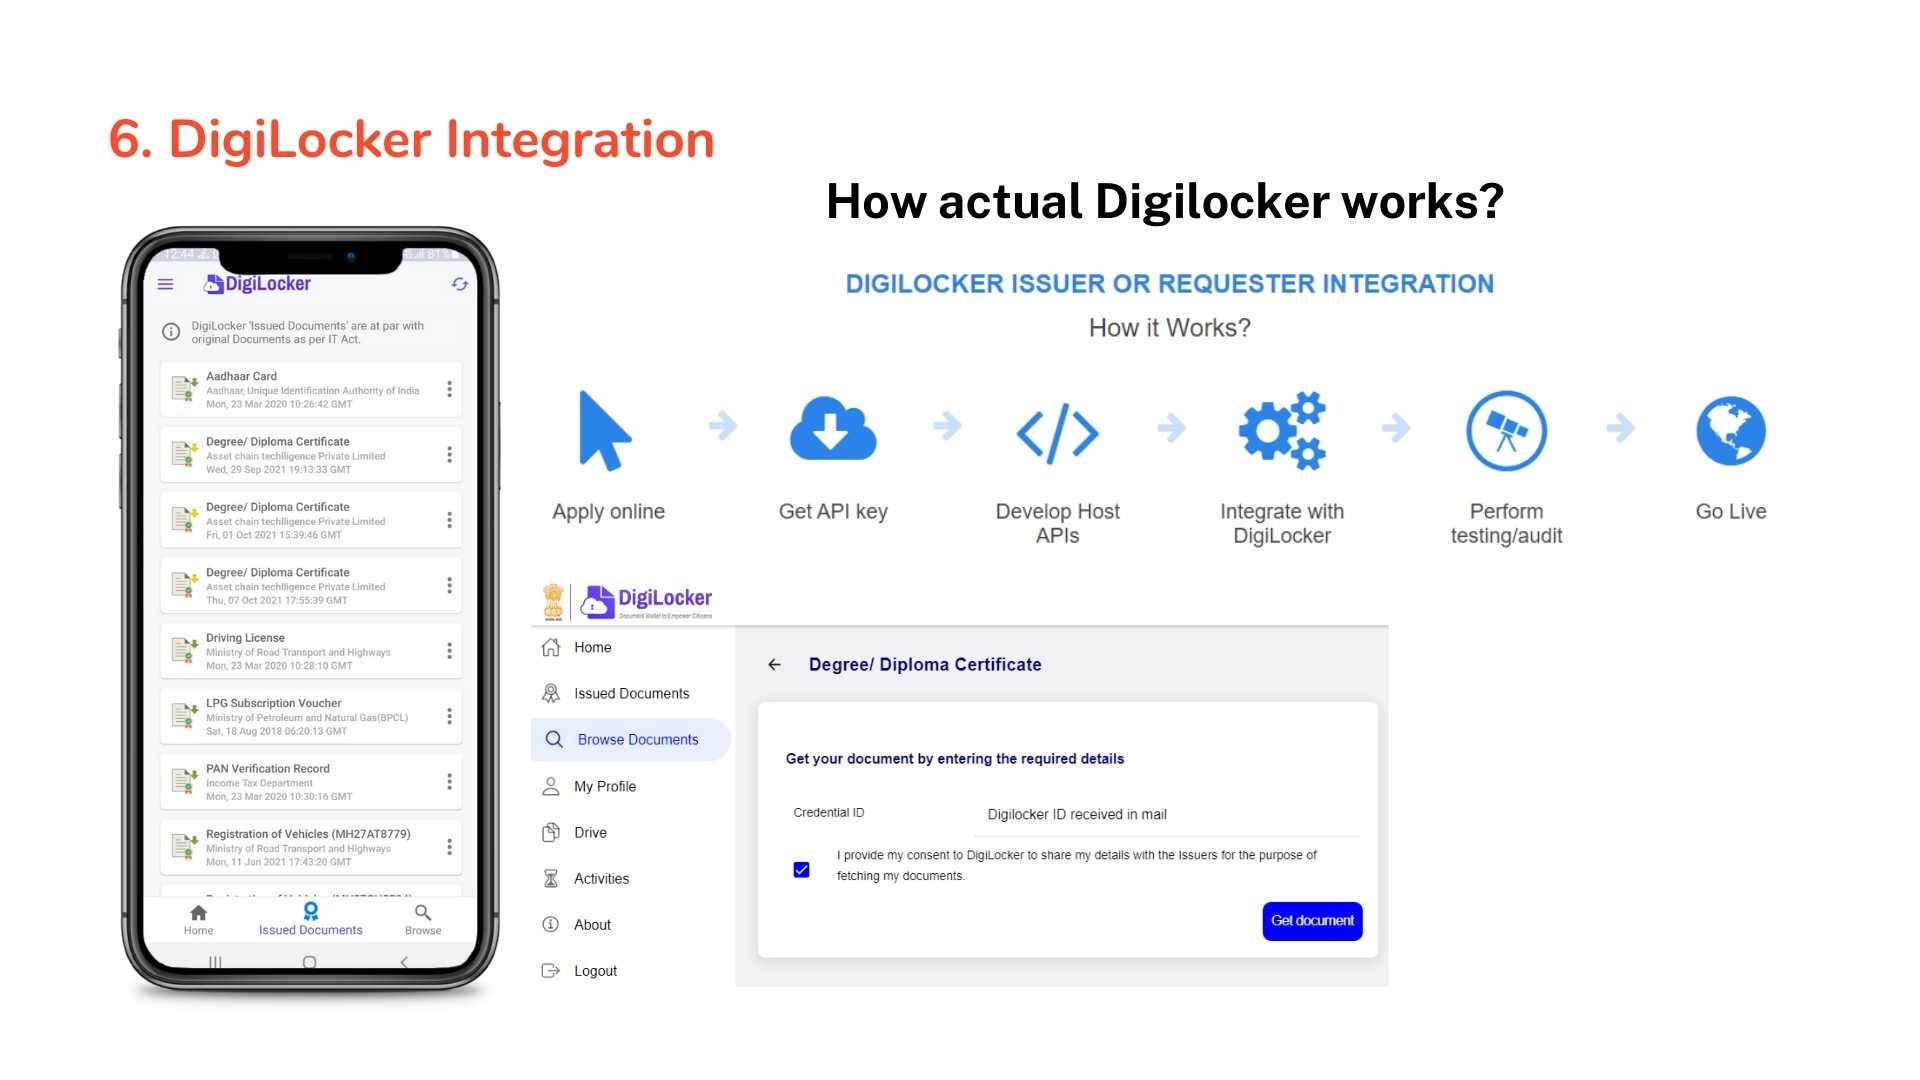This screenshot has height=1080, width=1920.
Task: Open options menu for PAN Verification Record
Action: [x=449, y=782]
